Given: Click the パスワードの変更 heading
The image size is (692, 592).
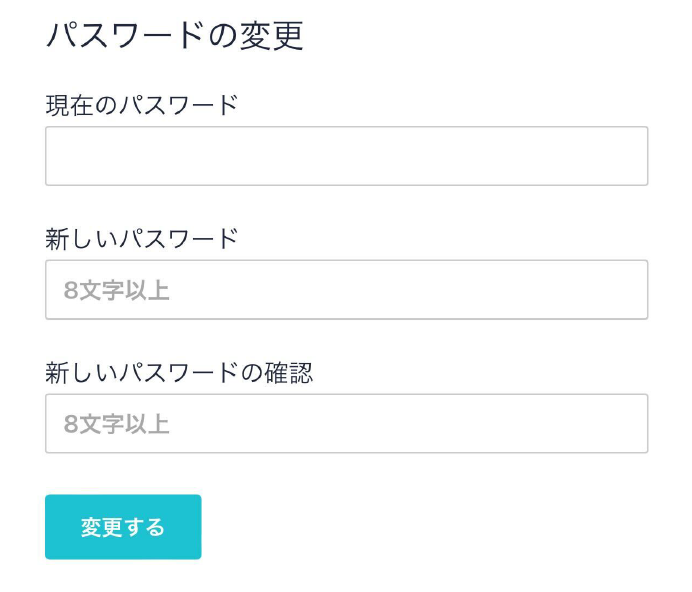Looking at the screenshot, I should point(175,36).
